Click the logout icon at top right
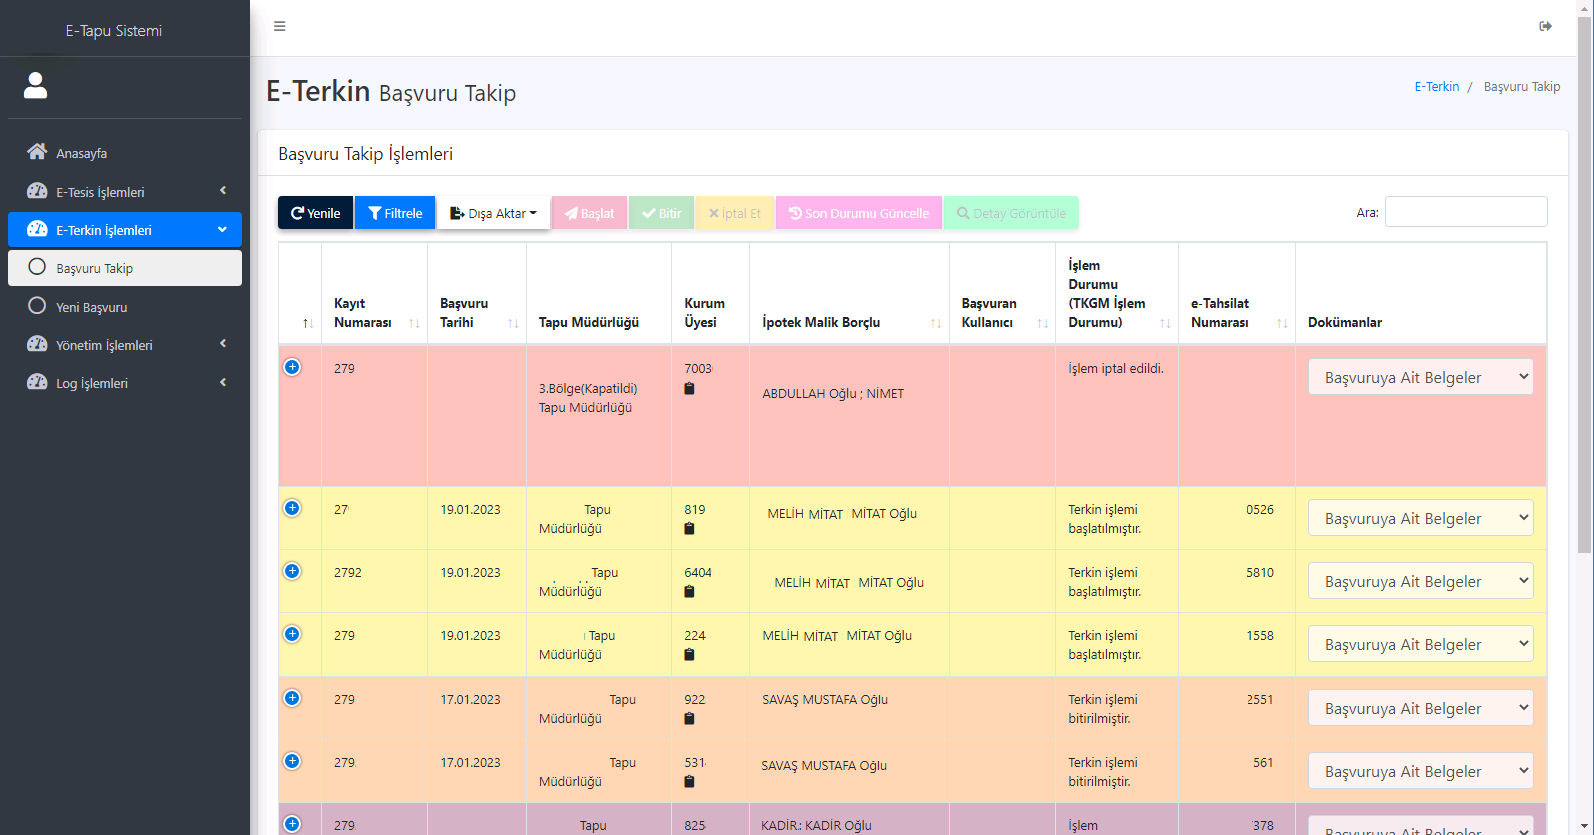This screenshot has width=1594, height=835. [1545, 26]
